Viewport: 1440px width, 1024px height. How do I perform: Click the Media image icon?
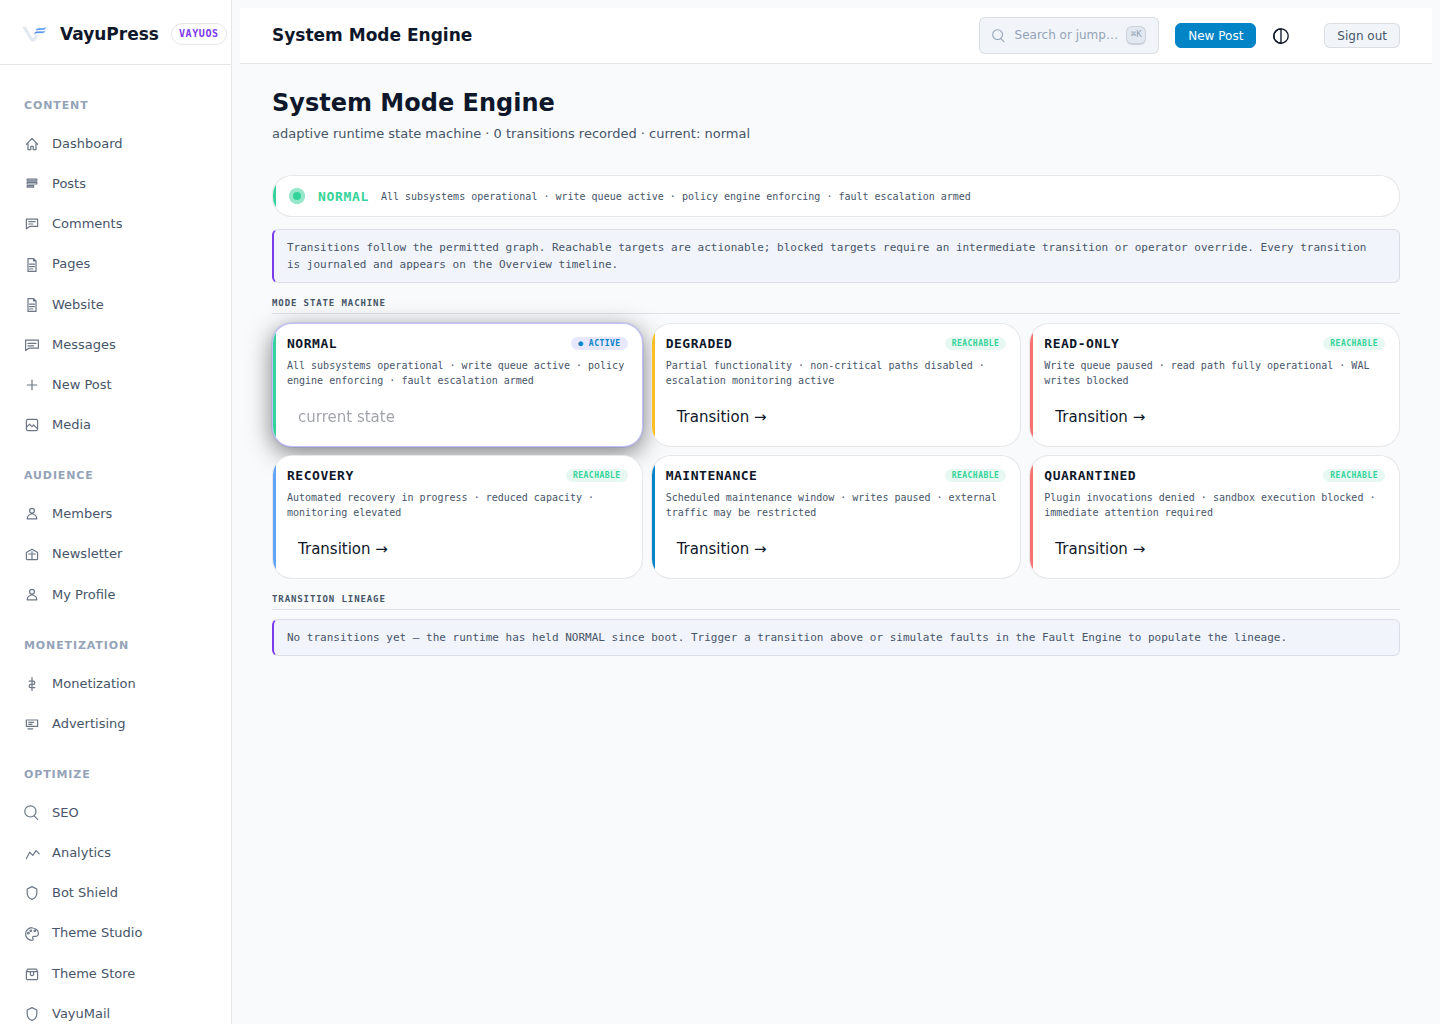point(32,425)
